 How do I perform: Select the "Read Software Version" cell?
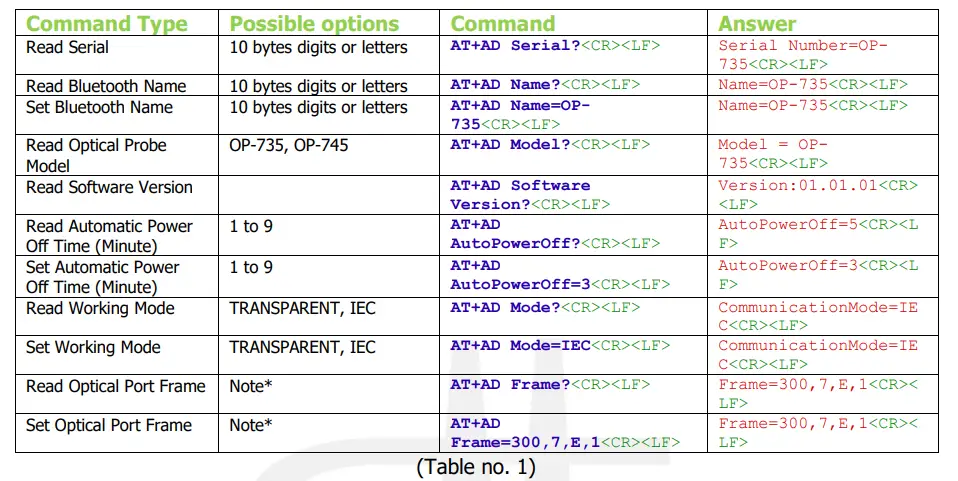[109, 187]
